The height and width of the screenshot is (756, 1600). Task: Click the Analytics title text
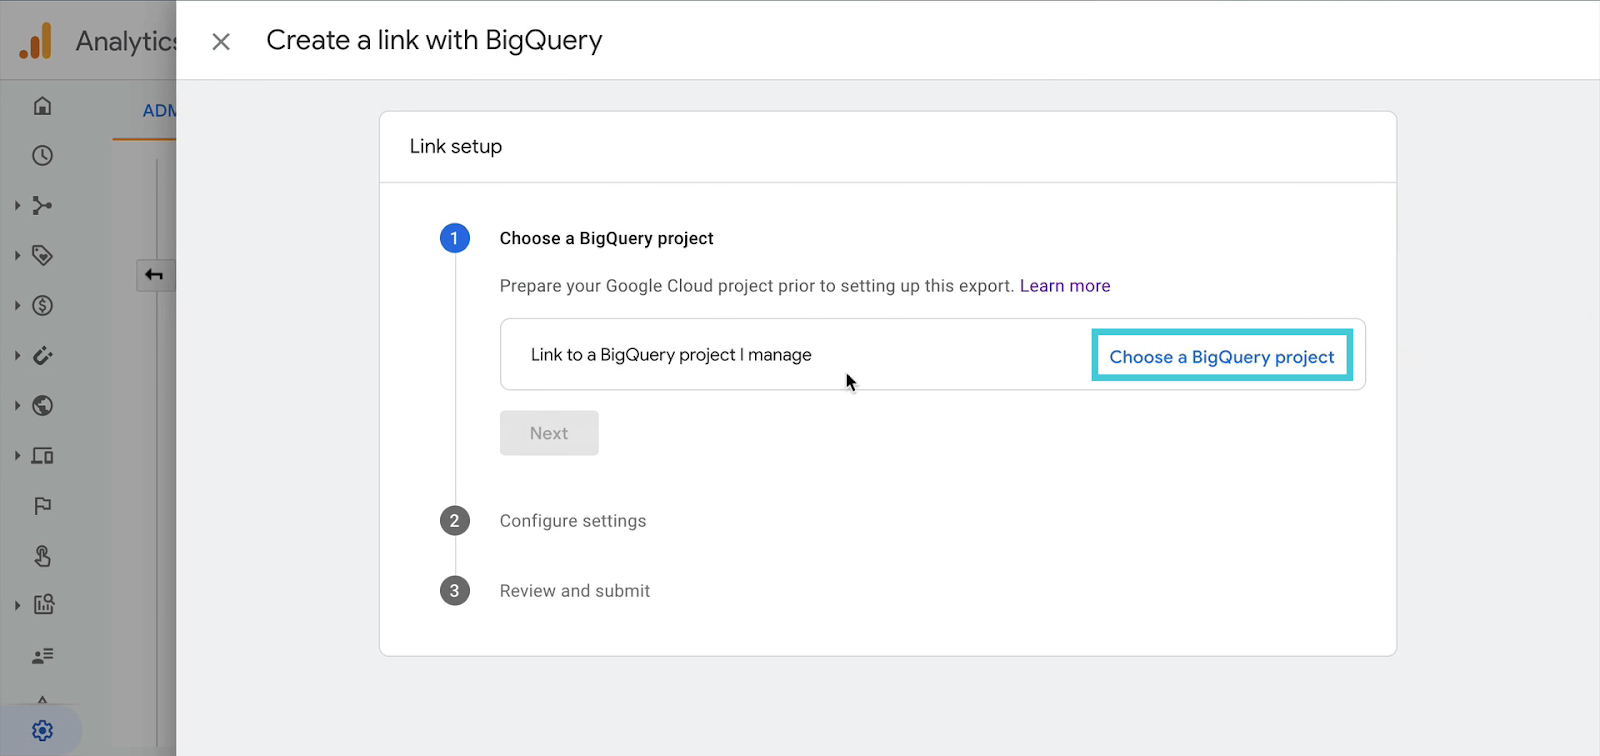(126, 41)
